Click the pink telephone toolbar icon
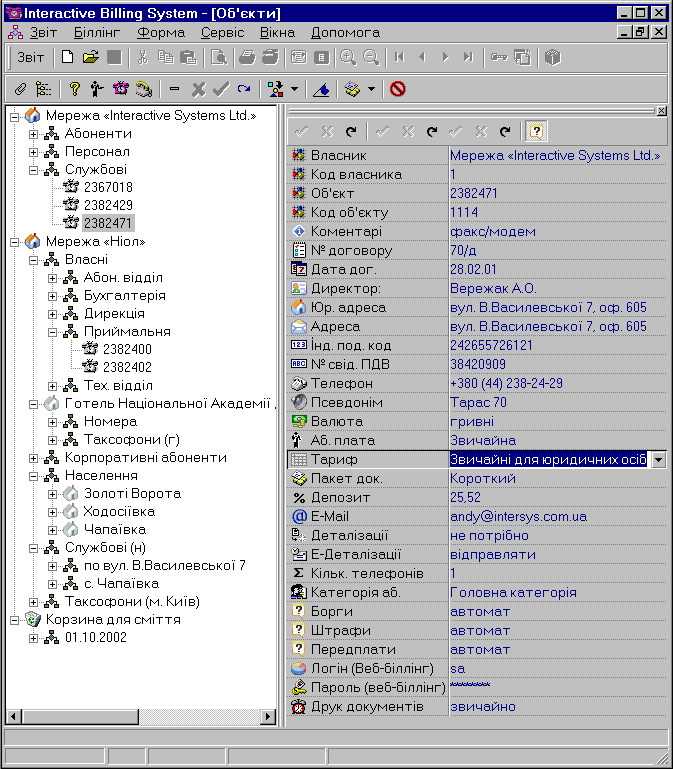The width and height of the screenshot is (673, 769). pos(121,89)
